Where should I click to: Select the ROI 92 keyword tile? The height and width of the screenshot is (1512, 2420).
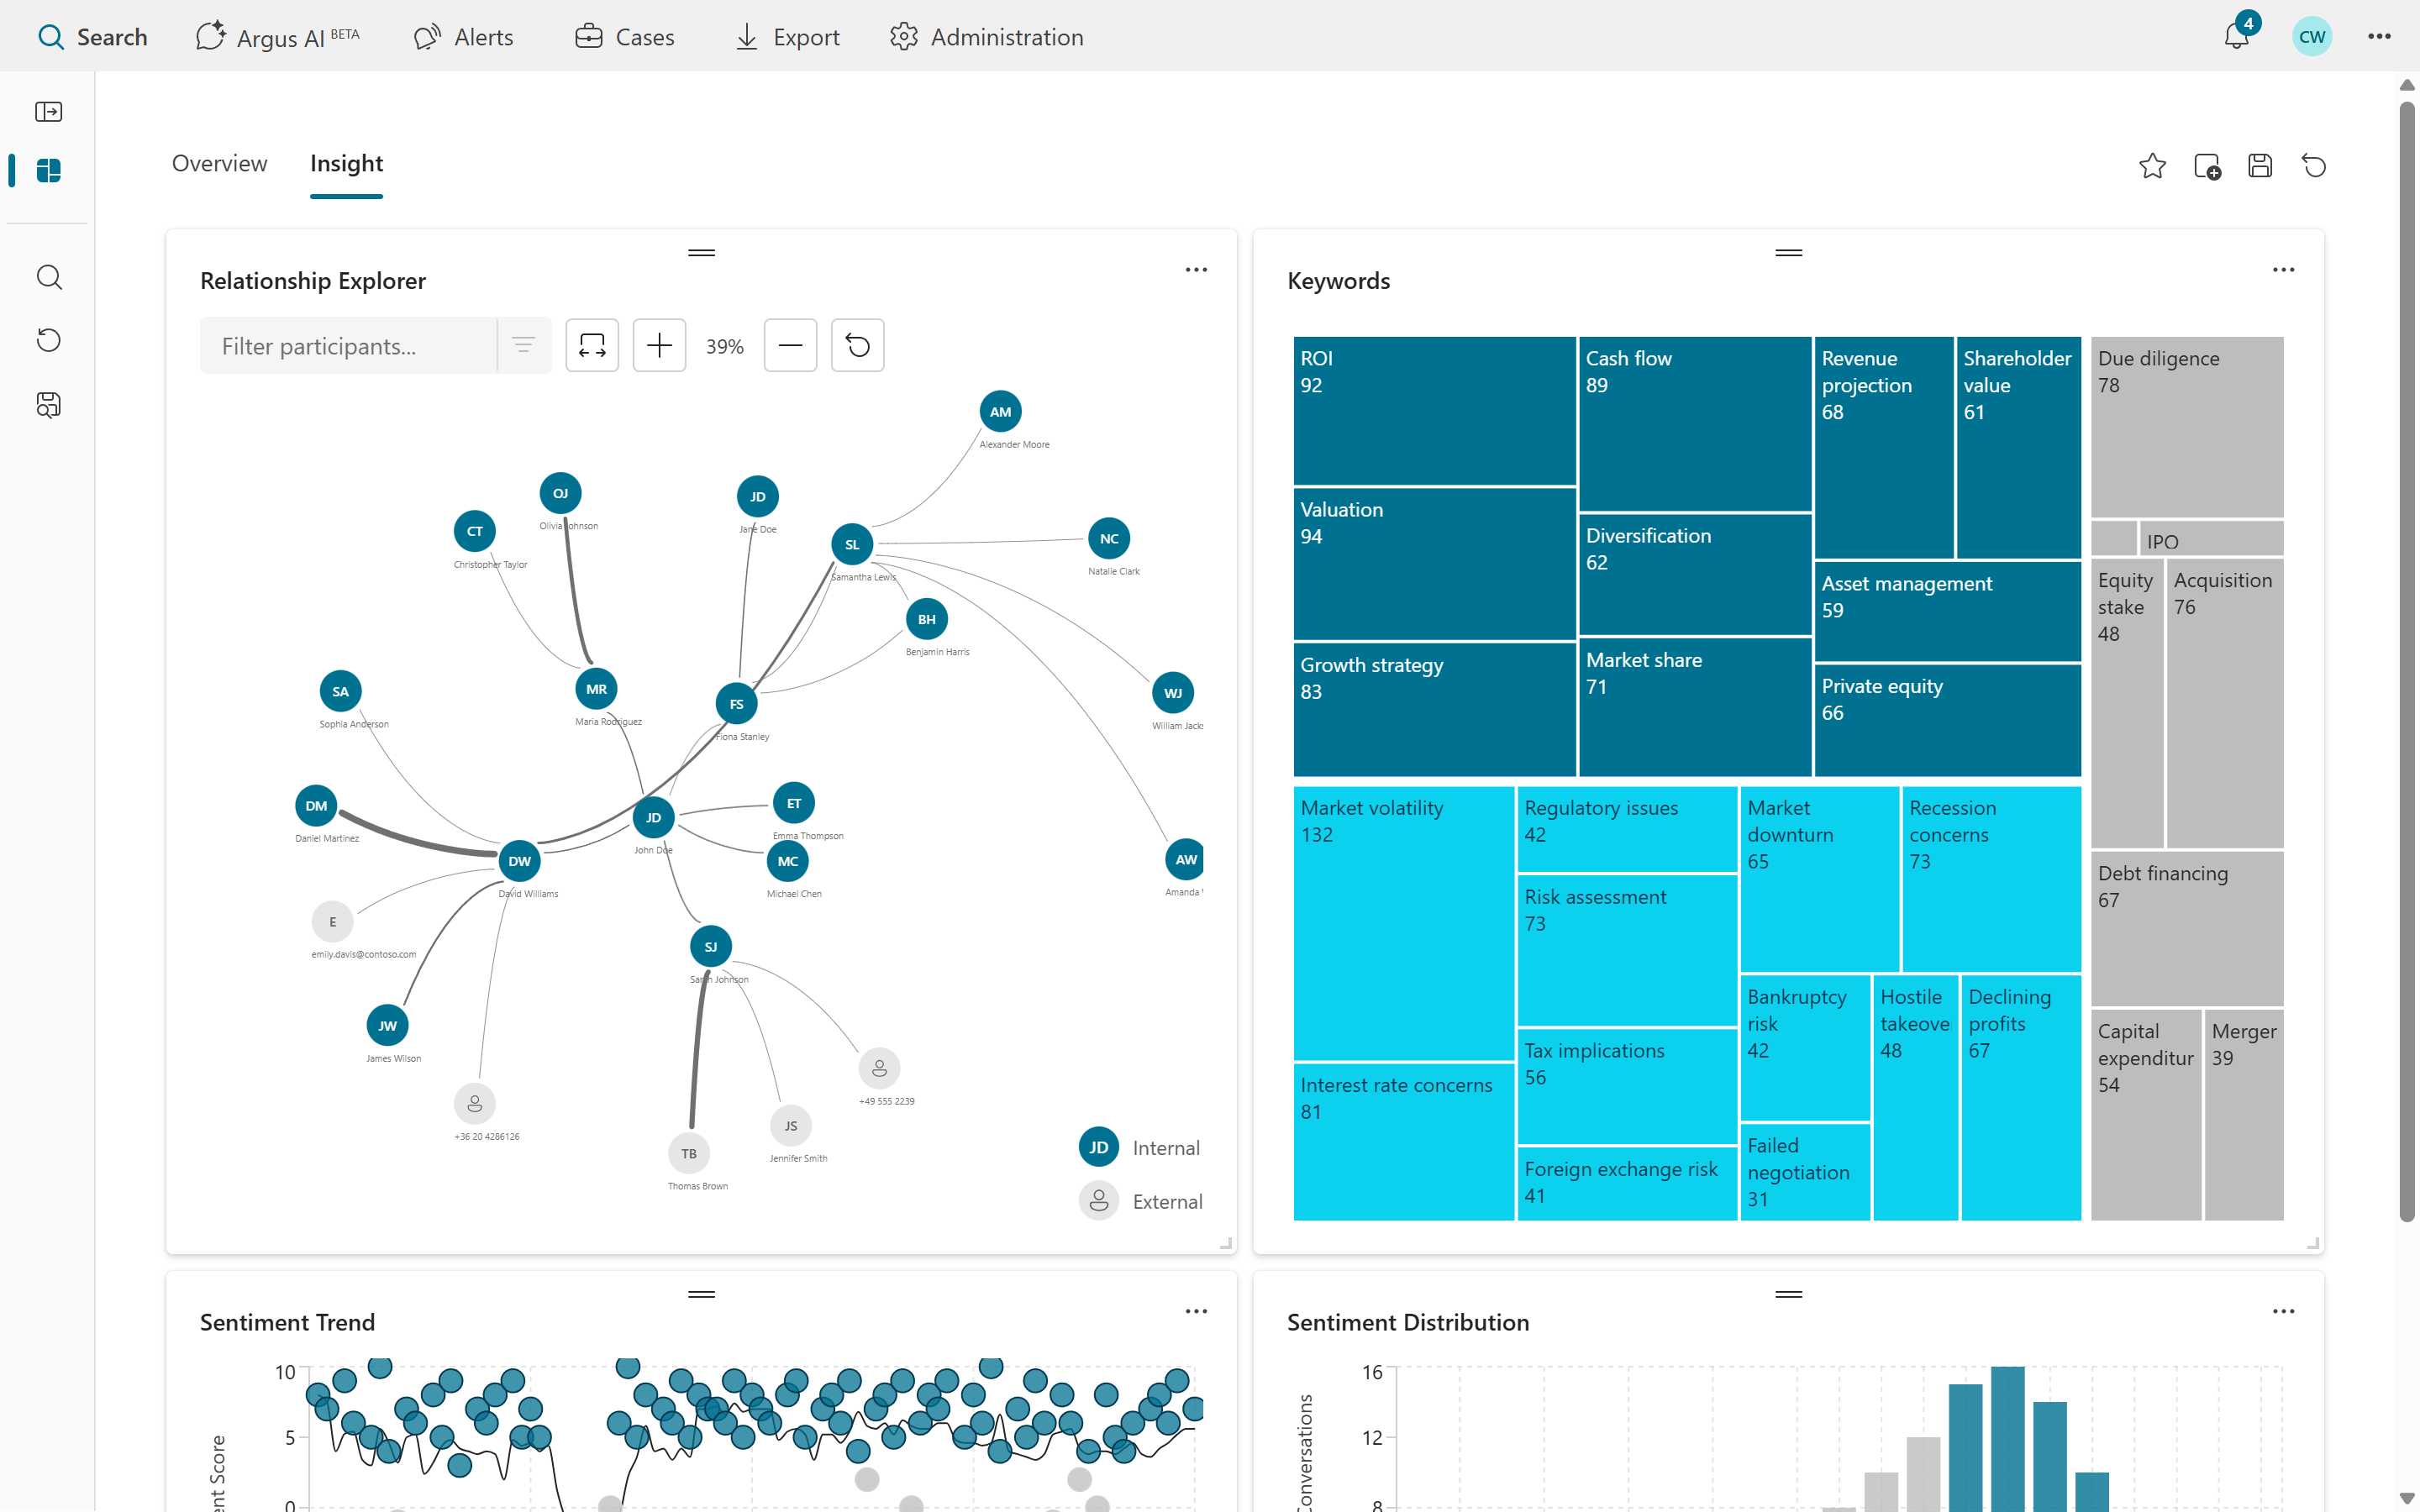1434,411
